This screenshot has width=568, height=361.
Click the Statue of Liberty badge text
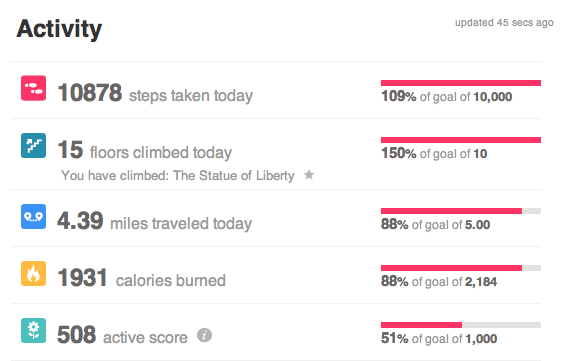[178, 176]
